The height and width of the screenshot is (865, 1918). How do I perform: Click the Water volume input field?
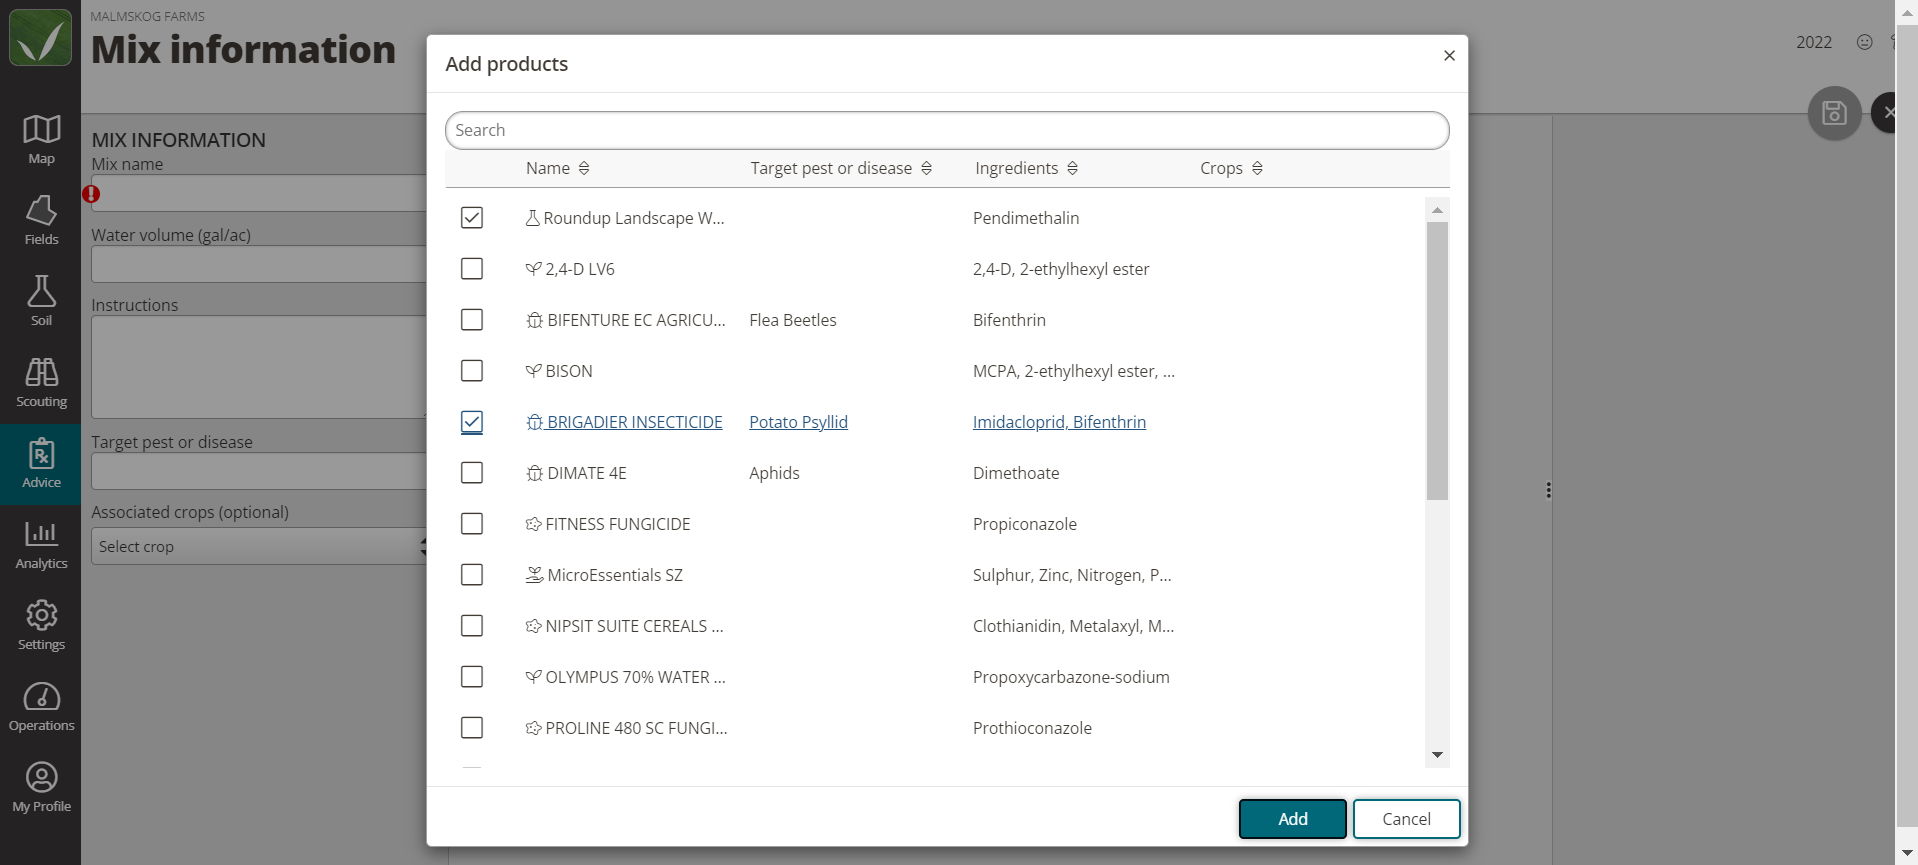tap(259, 264)
